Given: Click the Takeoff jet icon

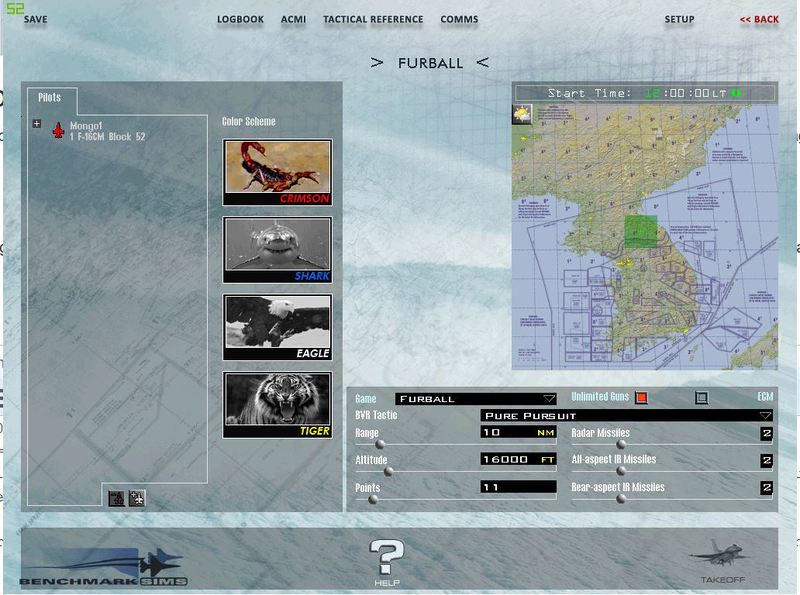Looking at the screenshot, I should point(722,560).
